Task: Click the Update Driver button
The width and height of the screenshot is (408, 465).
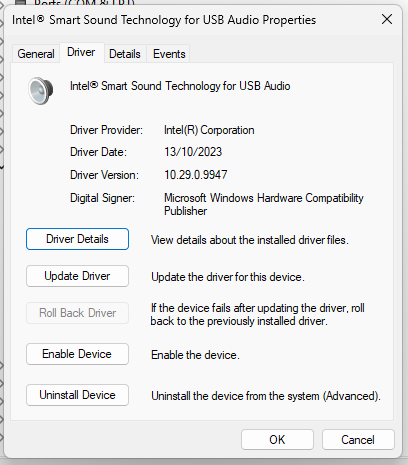Action: 77,276
